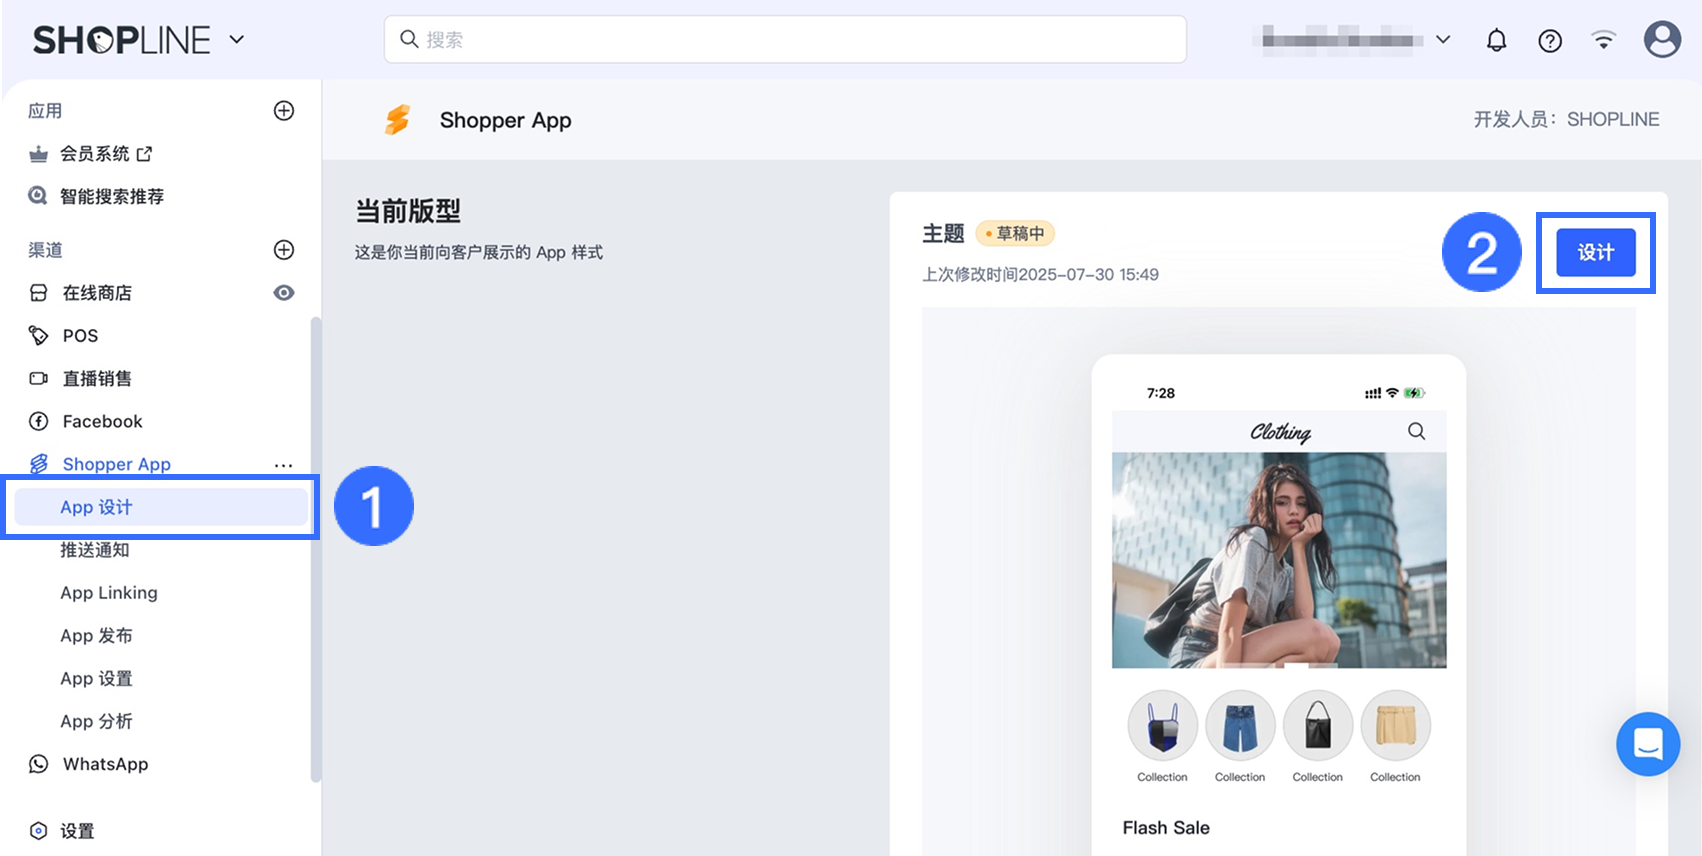Go to POS channel

pos(80,336)
